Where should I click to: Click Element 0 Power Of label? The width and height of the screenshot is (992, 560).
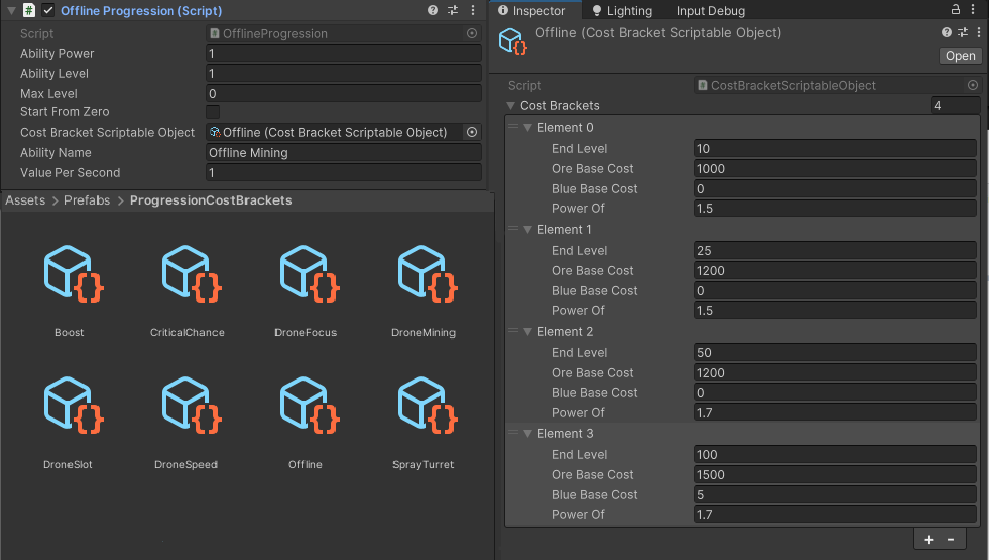[578, 209]
